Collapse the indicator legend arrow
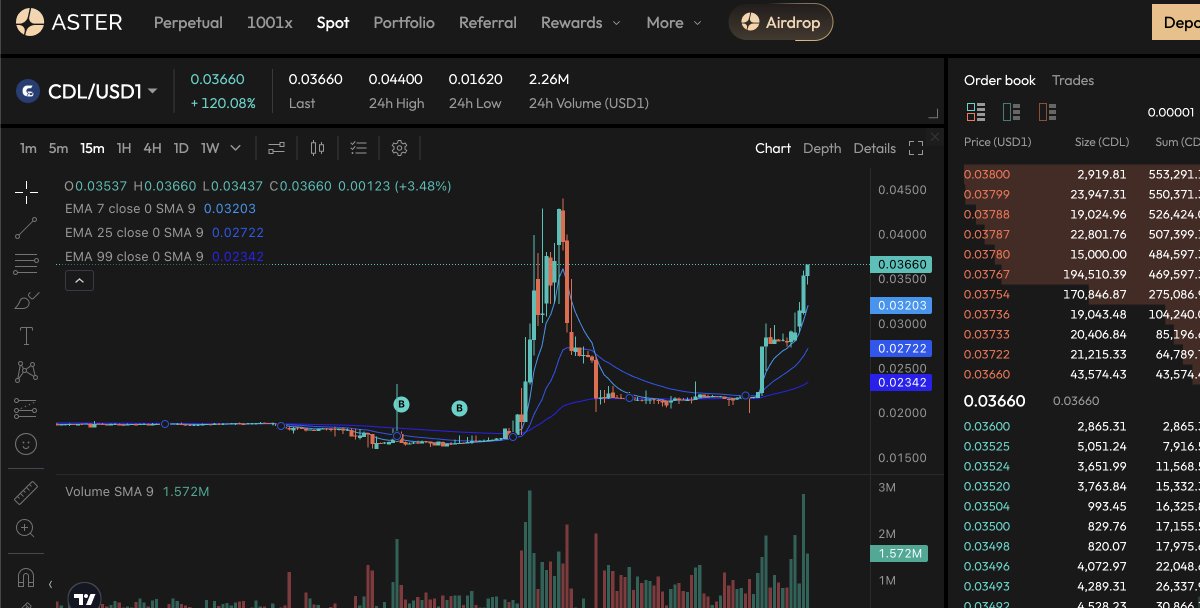Image resolution: width=1200 pixels, height=608 pixels. tap(79, 281)
